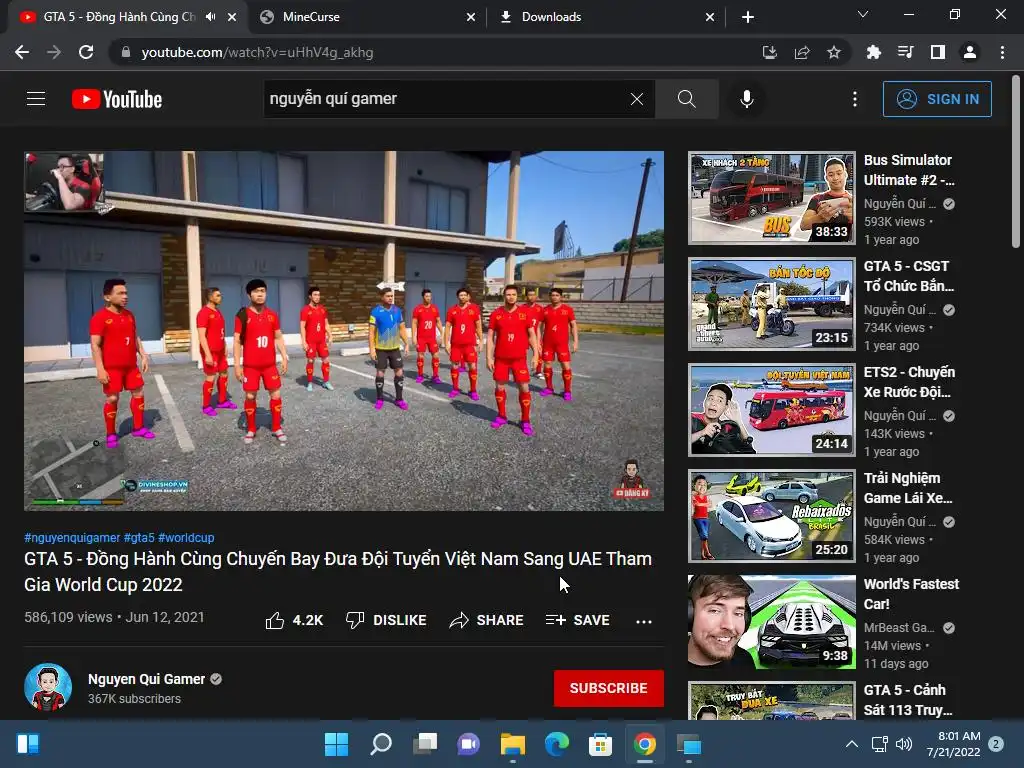The width and height of the screenshot is (1024, 768).
Task: Select the GTA 5 YouTube tab
Action: pyautogui.click(x=120, y=17)
